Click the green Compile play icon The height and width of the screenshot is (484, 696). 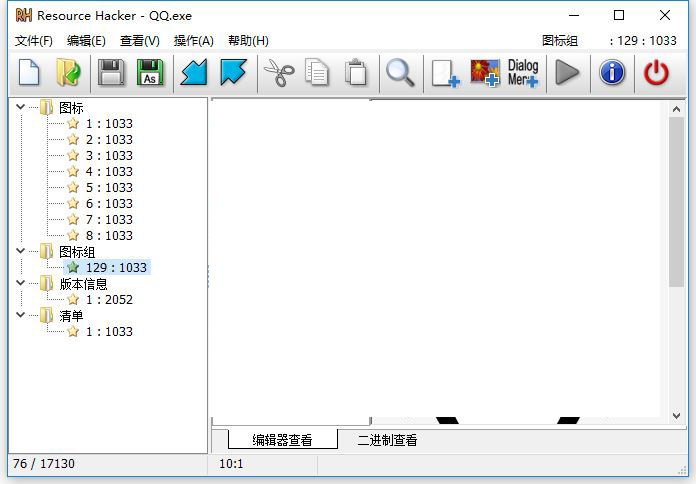pyautogui.click(x=567, y=73)
